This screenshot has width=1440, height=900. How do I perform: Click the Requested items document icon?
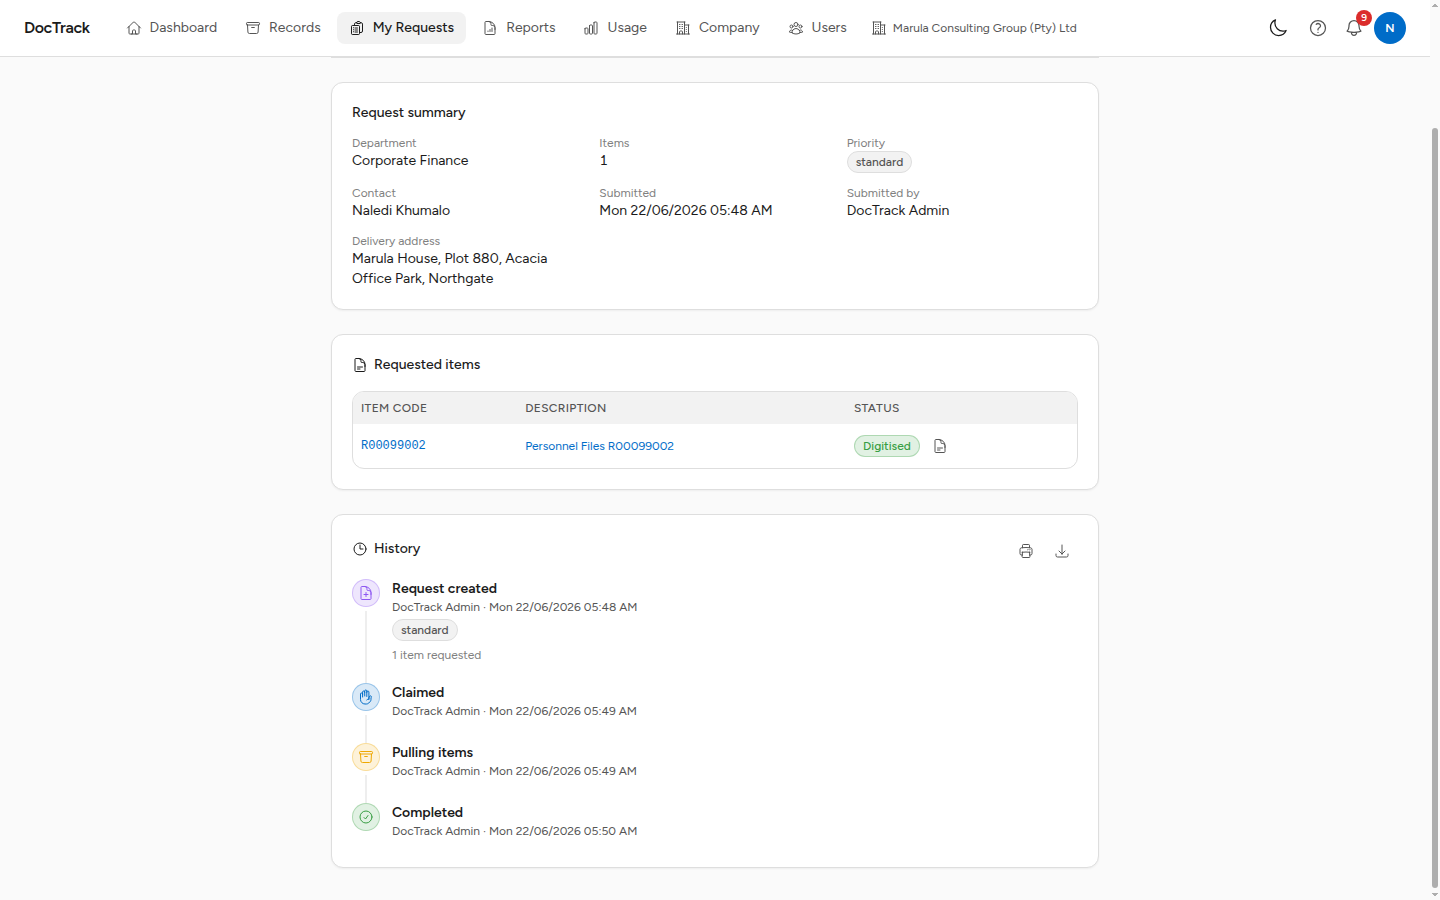click(x=360, y=365)
